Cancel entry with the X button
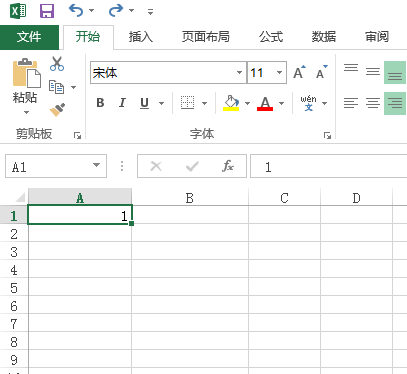Image resolution: width=407 pixels, height=374 pixels. pyautogui.click(x=156, y=166)
